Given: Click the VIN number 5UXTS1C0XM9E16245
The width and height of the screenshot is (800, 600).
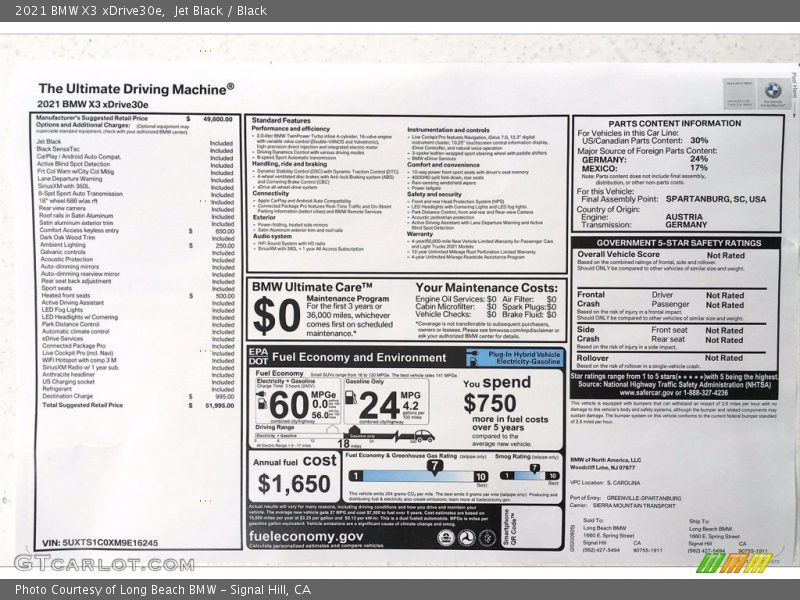Looking at the screenshot, I should [110, 543].
